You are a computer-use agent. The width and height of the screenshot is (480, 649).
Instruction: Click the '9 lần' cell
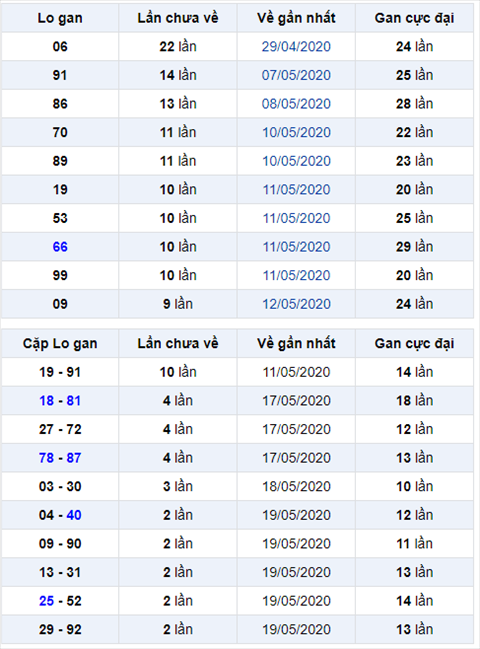tap(178, 304)
